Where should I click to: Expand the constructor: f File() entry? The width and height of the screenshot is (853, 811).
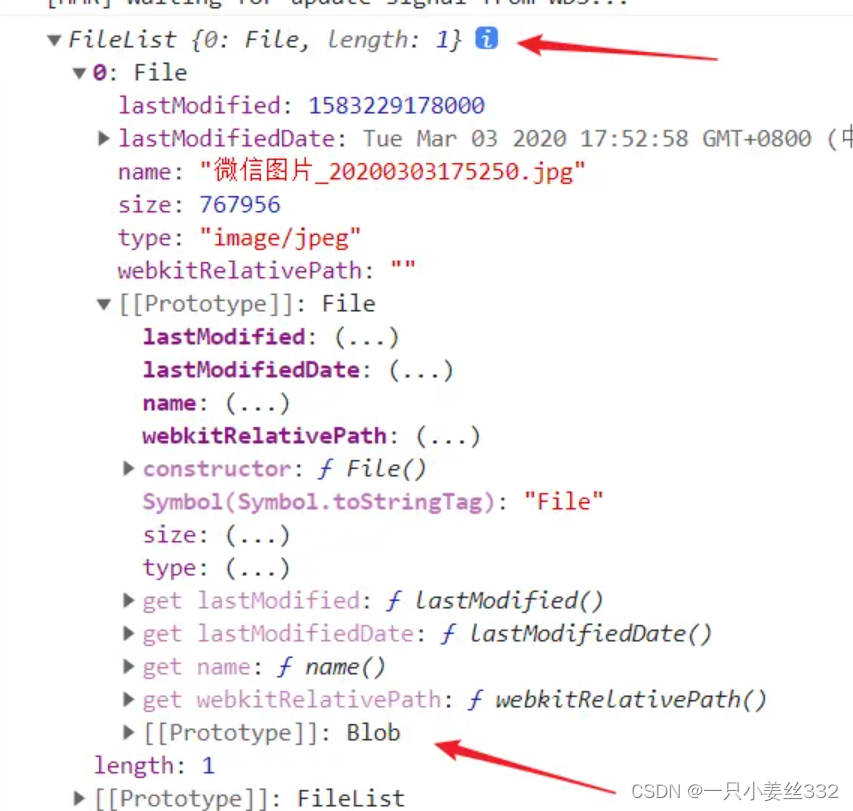(128, 468)
